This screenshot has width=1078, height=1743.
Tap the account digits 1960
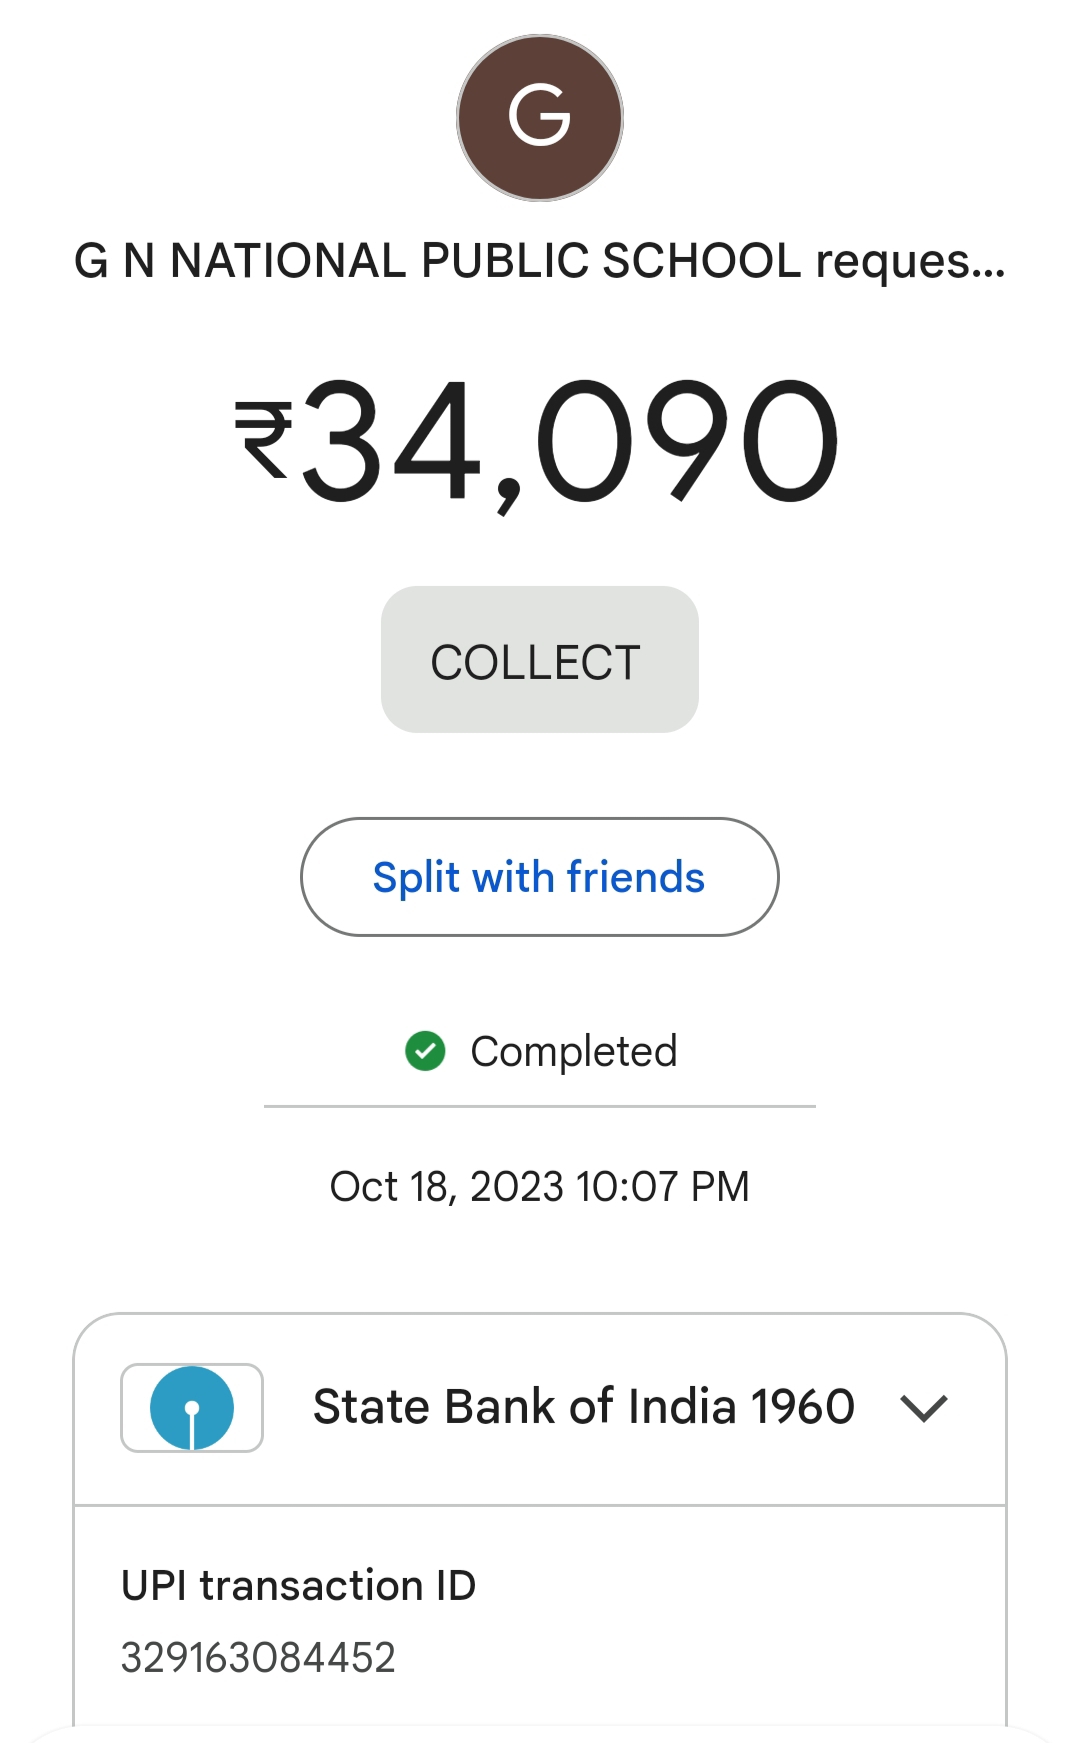tap(803, 1407)
